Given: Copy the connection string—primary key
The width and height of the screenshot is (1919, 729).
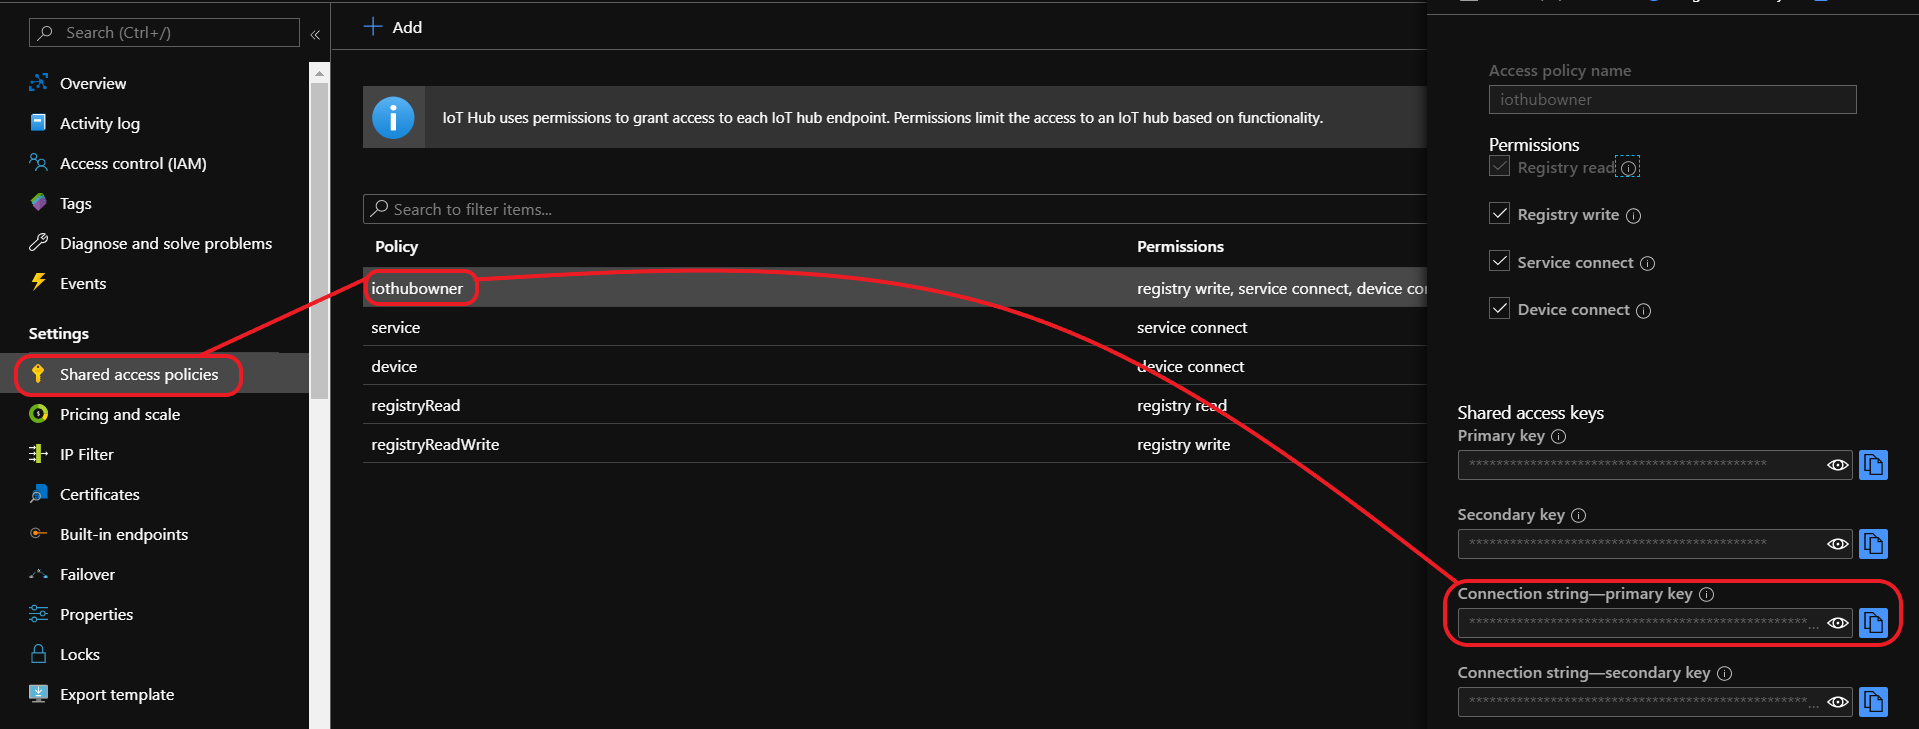Looking at the screenshot, I should (x=1872, y=623).
